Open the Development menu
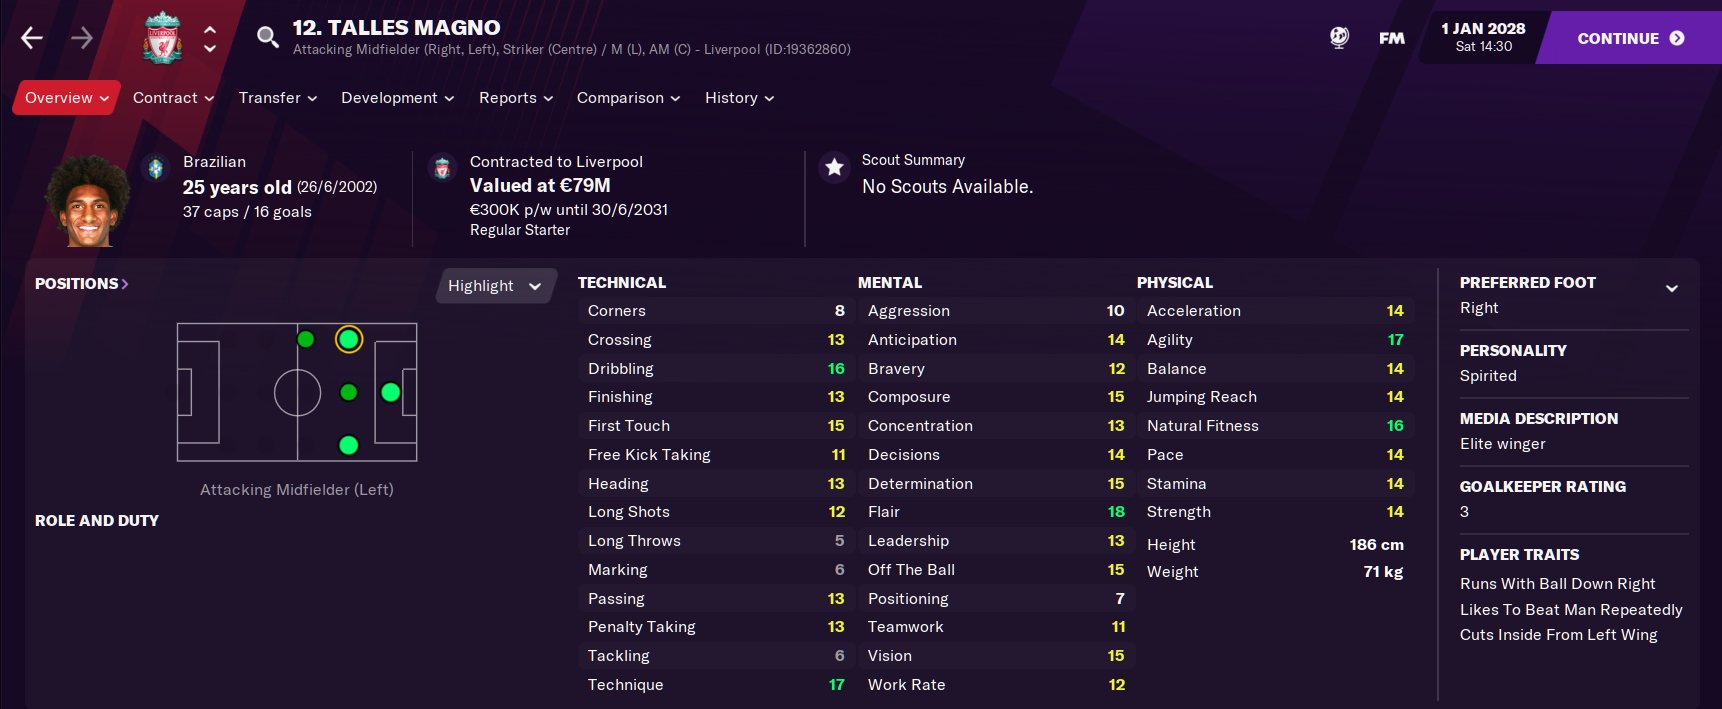Viewport: 1722px width, 709px height. click(x=397, y=98)
